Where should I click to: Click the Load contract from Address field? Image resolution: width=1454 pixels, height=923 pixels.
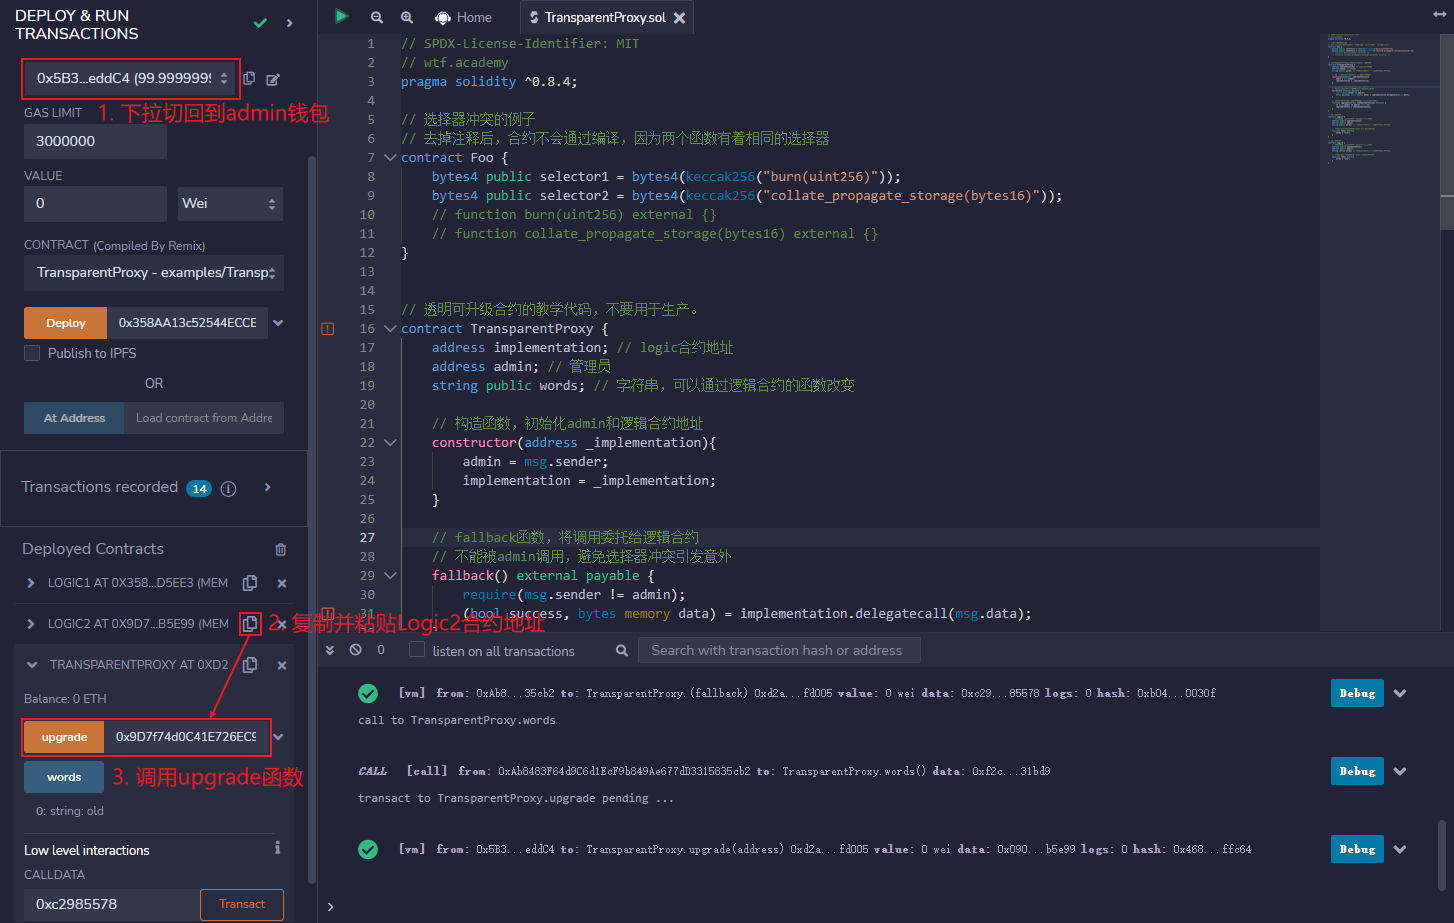pyautogui.click(x=204, y=418)
